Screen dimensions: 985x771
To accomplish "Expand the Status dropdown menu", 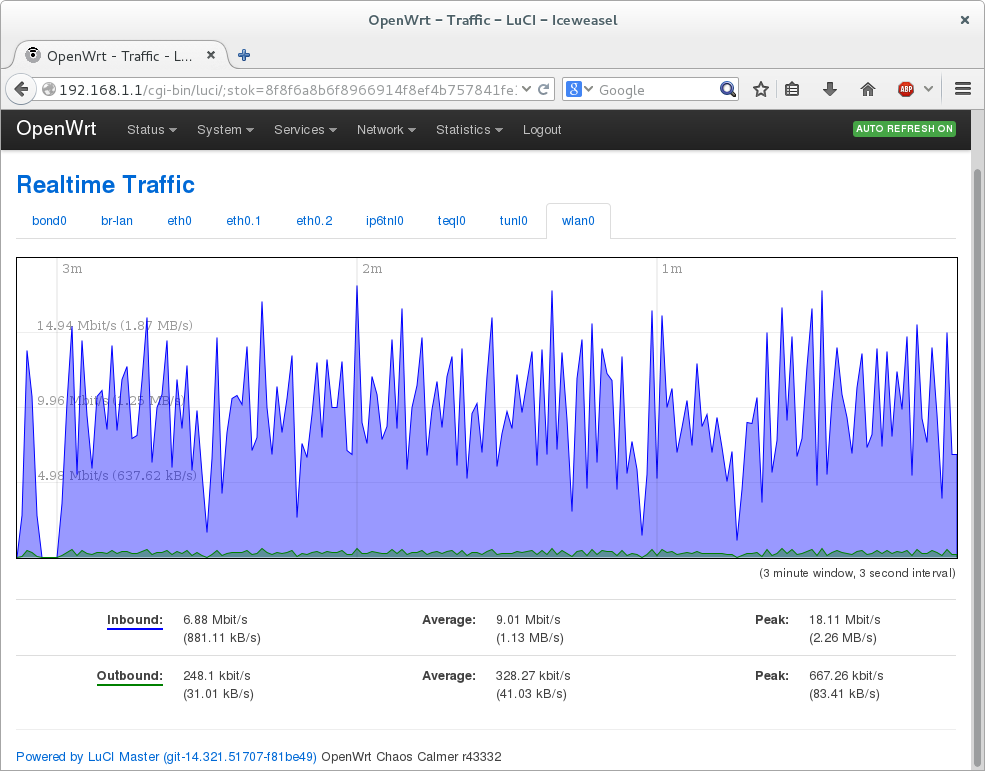I will [151, 129].
